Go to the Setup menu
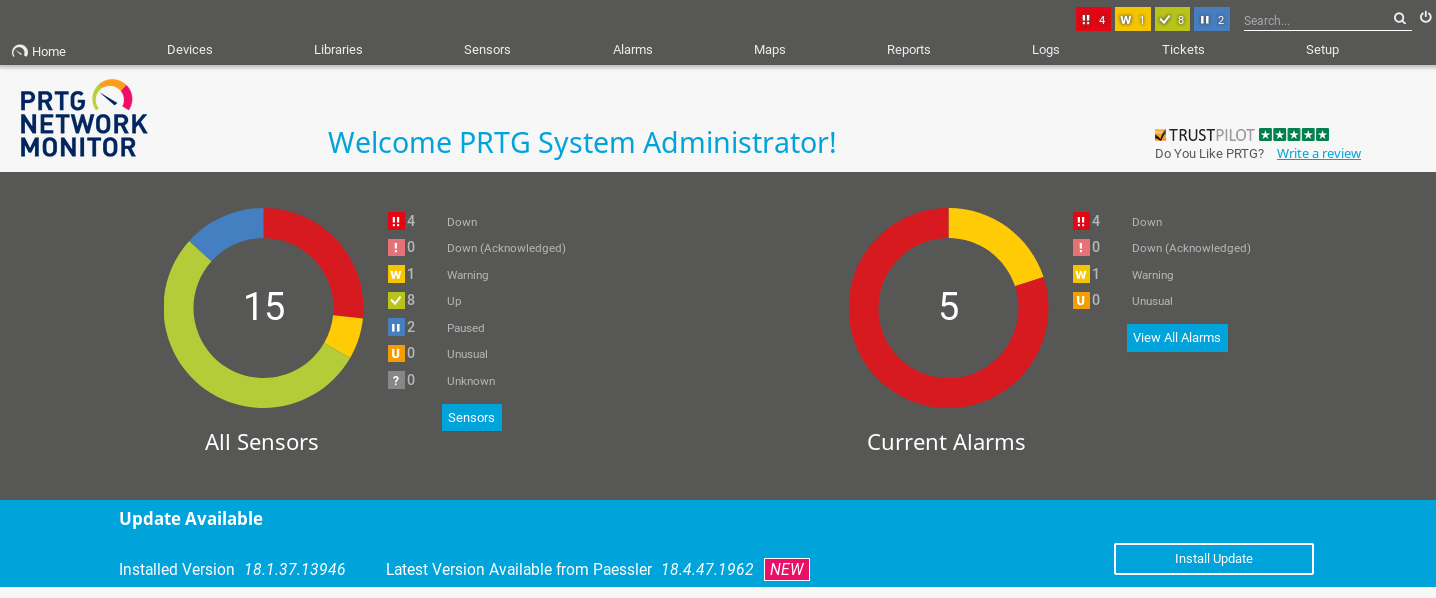The width and height of the screenshot is (1436, 598). [1321, 50]
